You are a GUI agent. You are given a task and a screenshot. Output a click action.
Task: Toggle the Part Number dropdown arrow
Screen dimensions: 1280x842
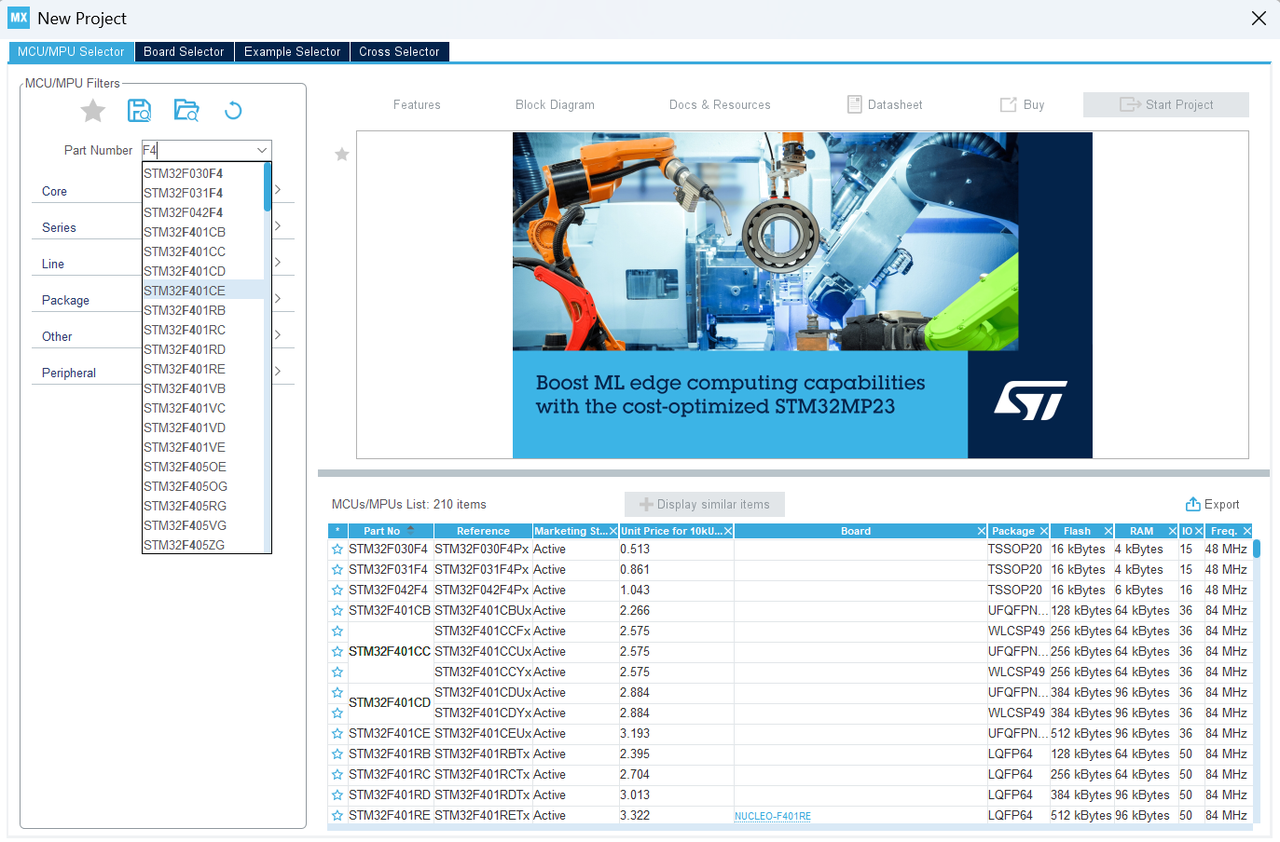click(262, 150)
